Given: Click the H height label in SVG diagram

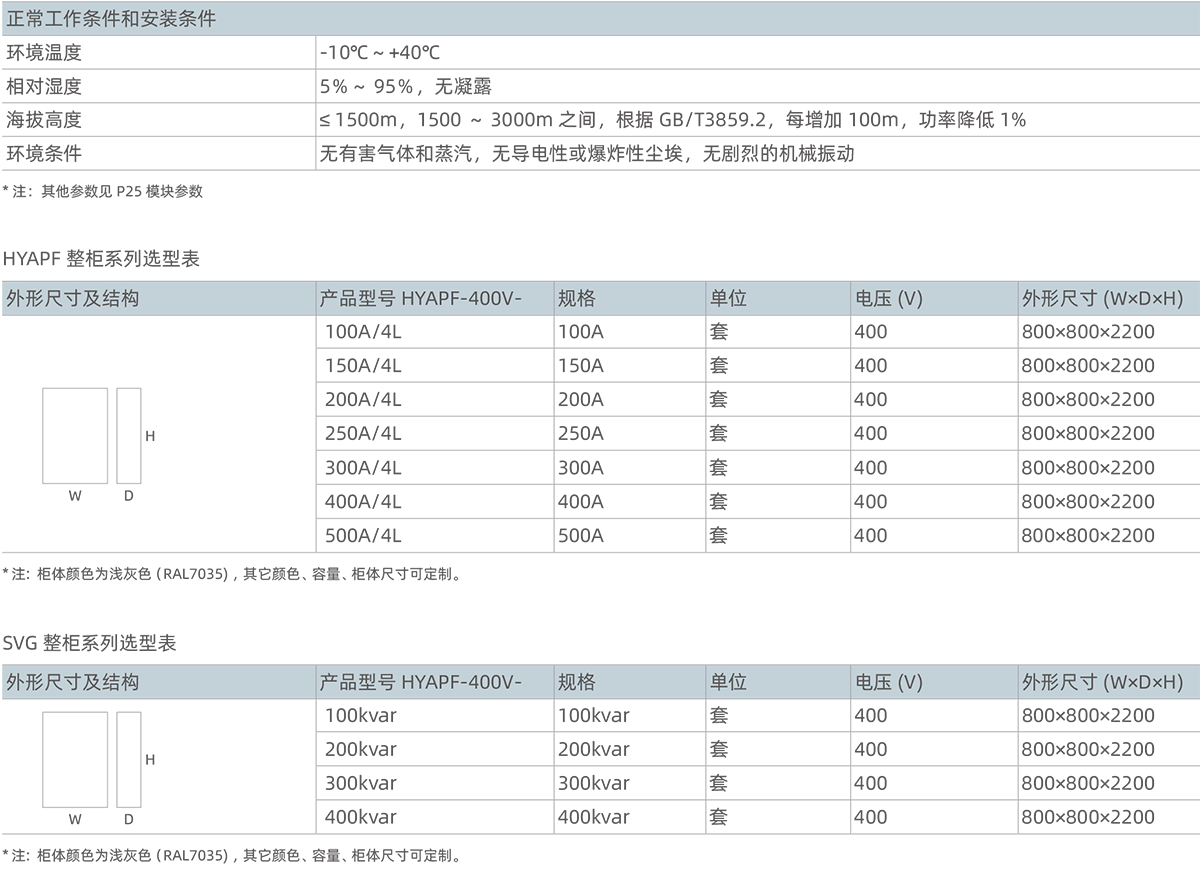Looking at the screenshot, I should [x=151, y=760].
